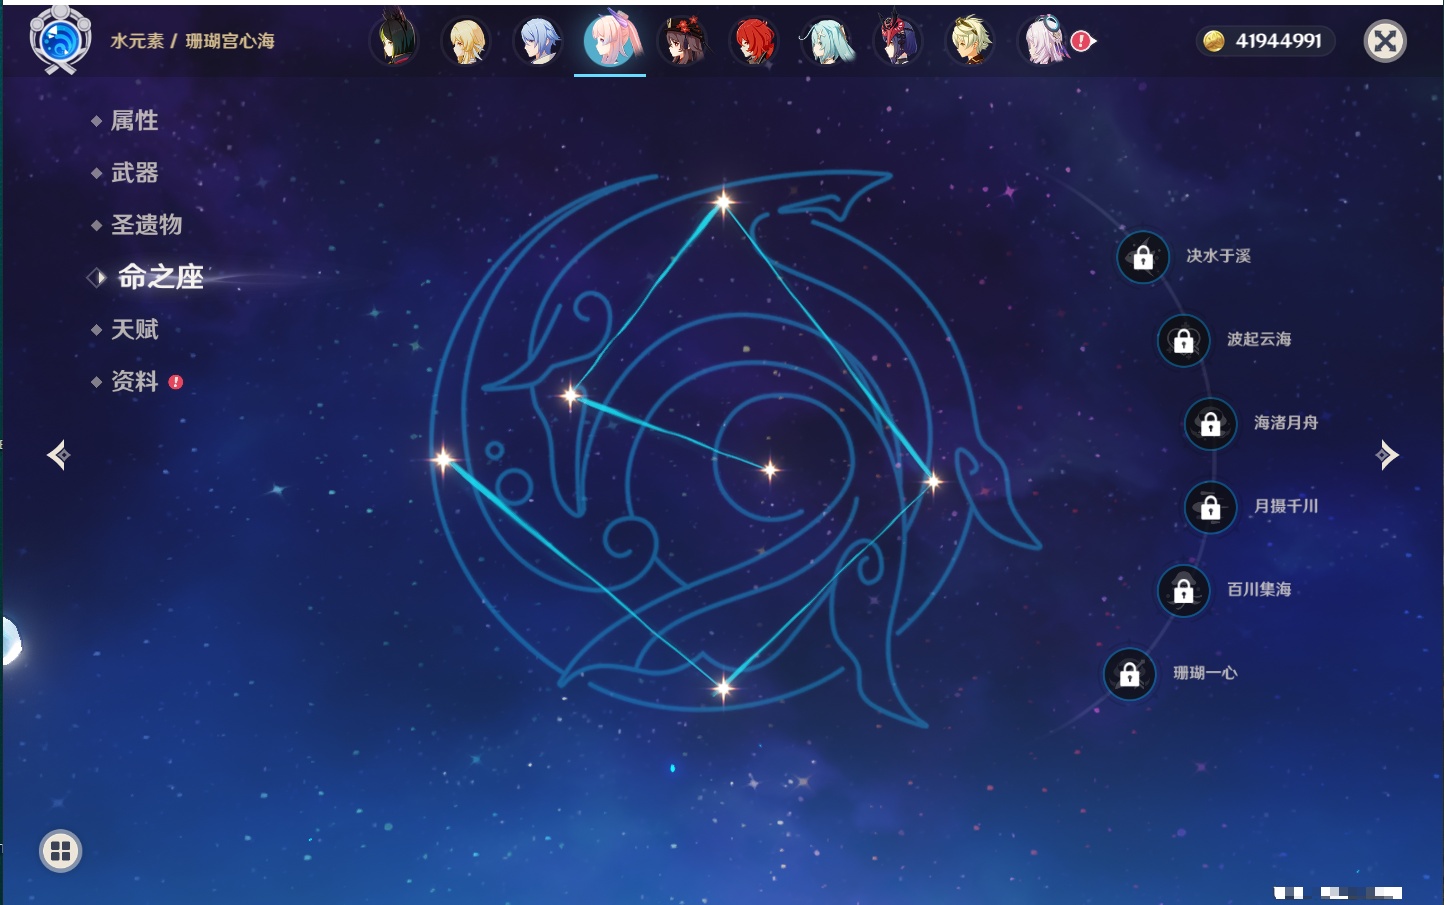
Task: Open the 武器 weapon menu
Action: (134, 173)
